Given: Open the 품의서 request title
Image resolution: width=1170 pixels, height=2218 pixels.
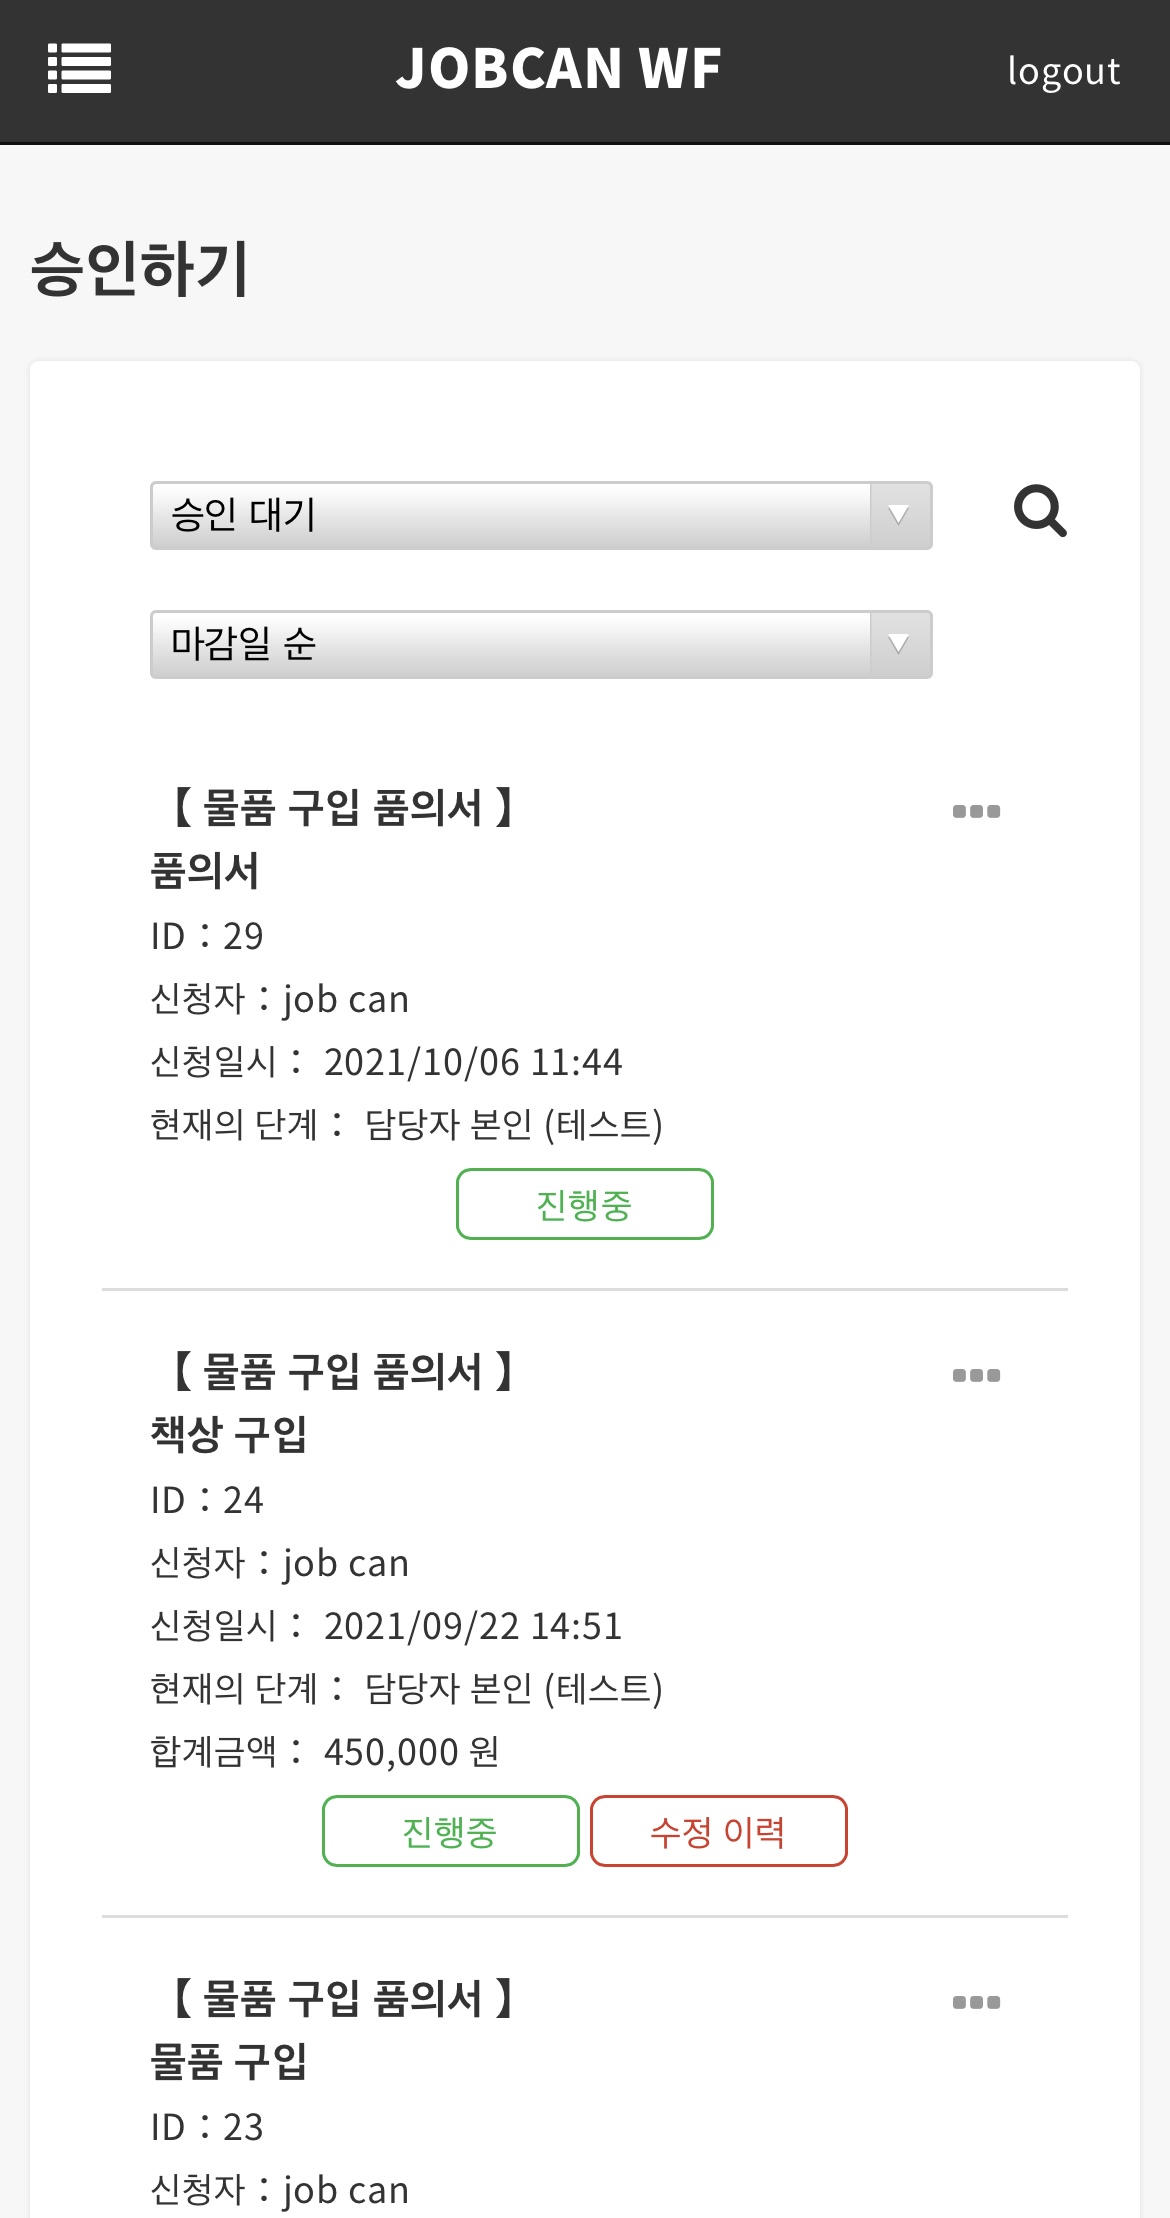Looking at the screenshot, I should [x=205, y=870].
